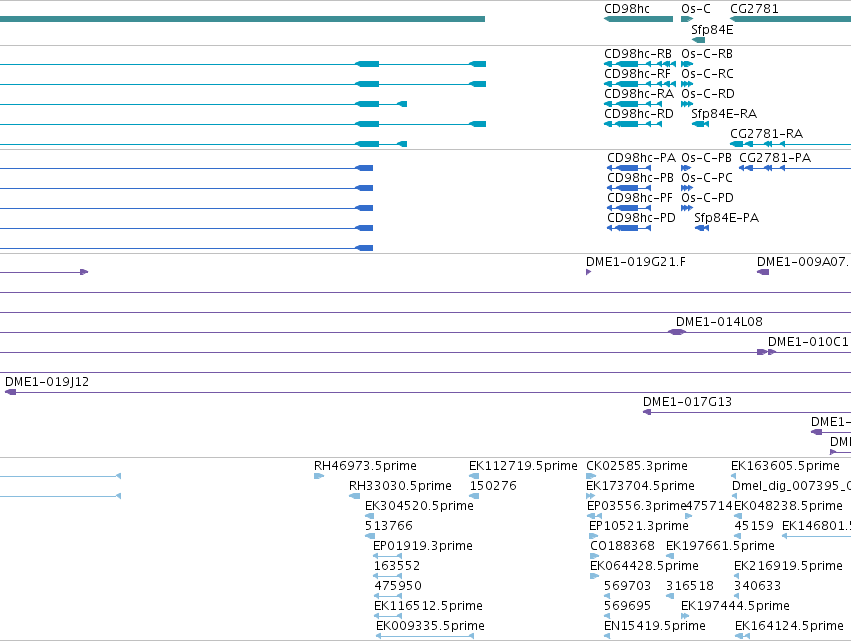Select the feature labeled 150276
Image resolution: width=851 pixels, height=641 pixels.
click(x=493, y=486)
